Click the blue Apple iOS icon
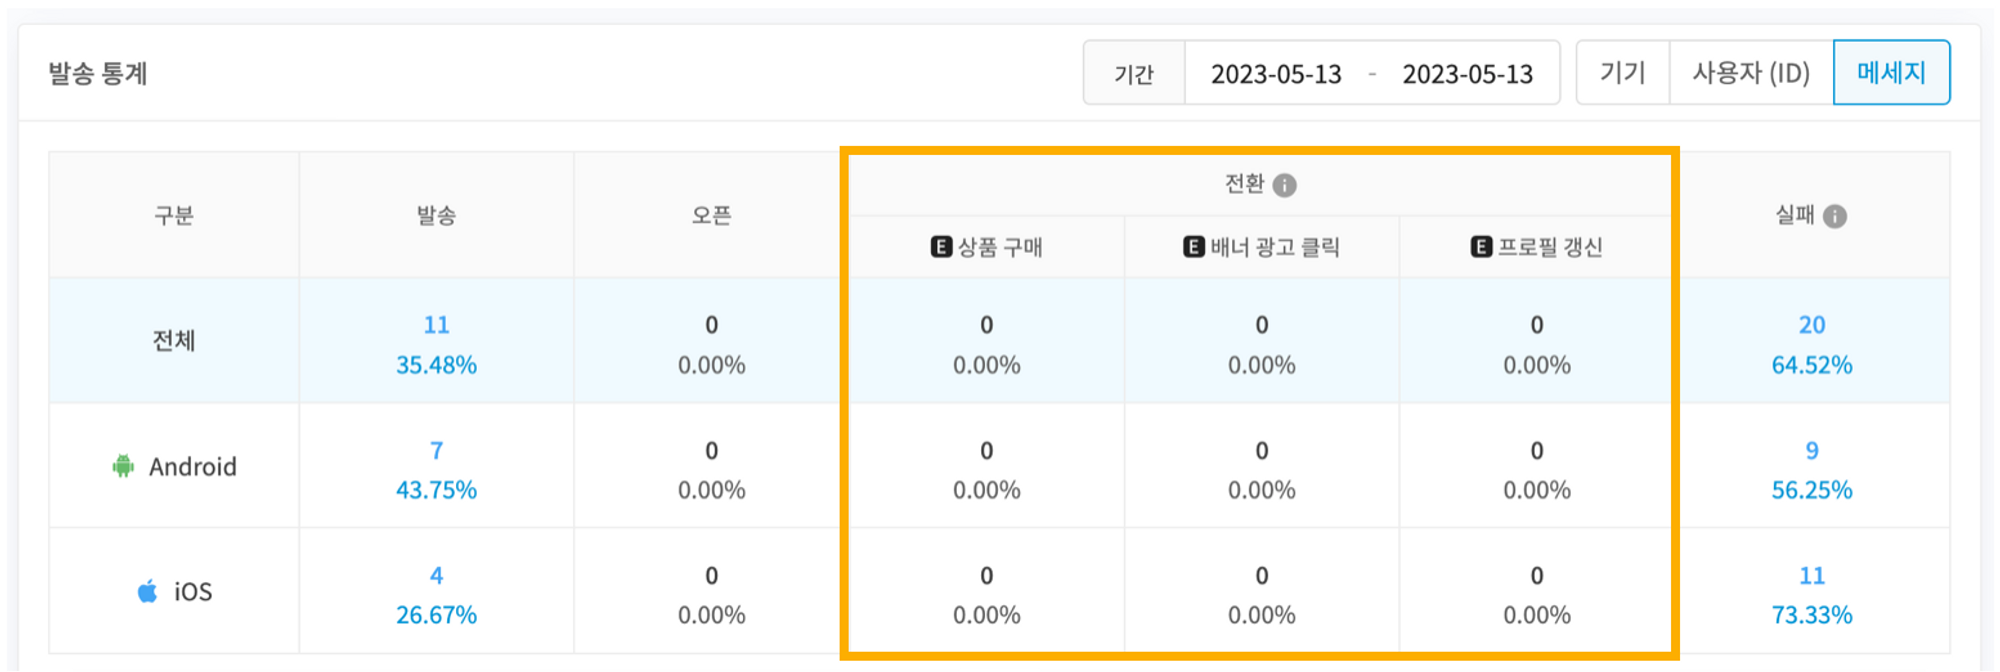This screenshot has height=672, width=2000. (147, 591)
